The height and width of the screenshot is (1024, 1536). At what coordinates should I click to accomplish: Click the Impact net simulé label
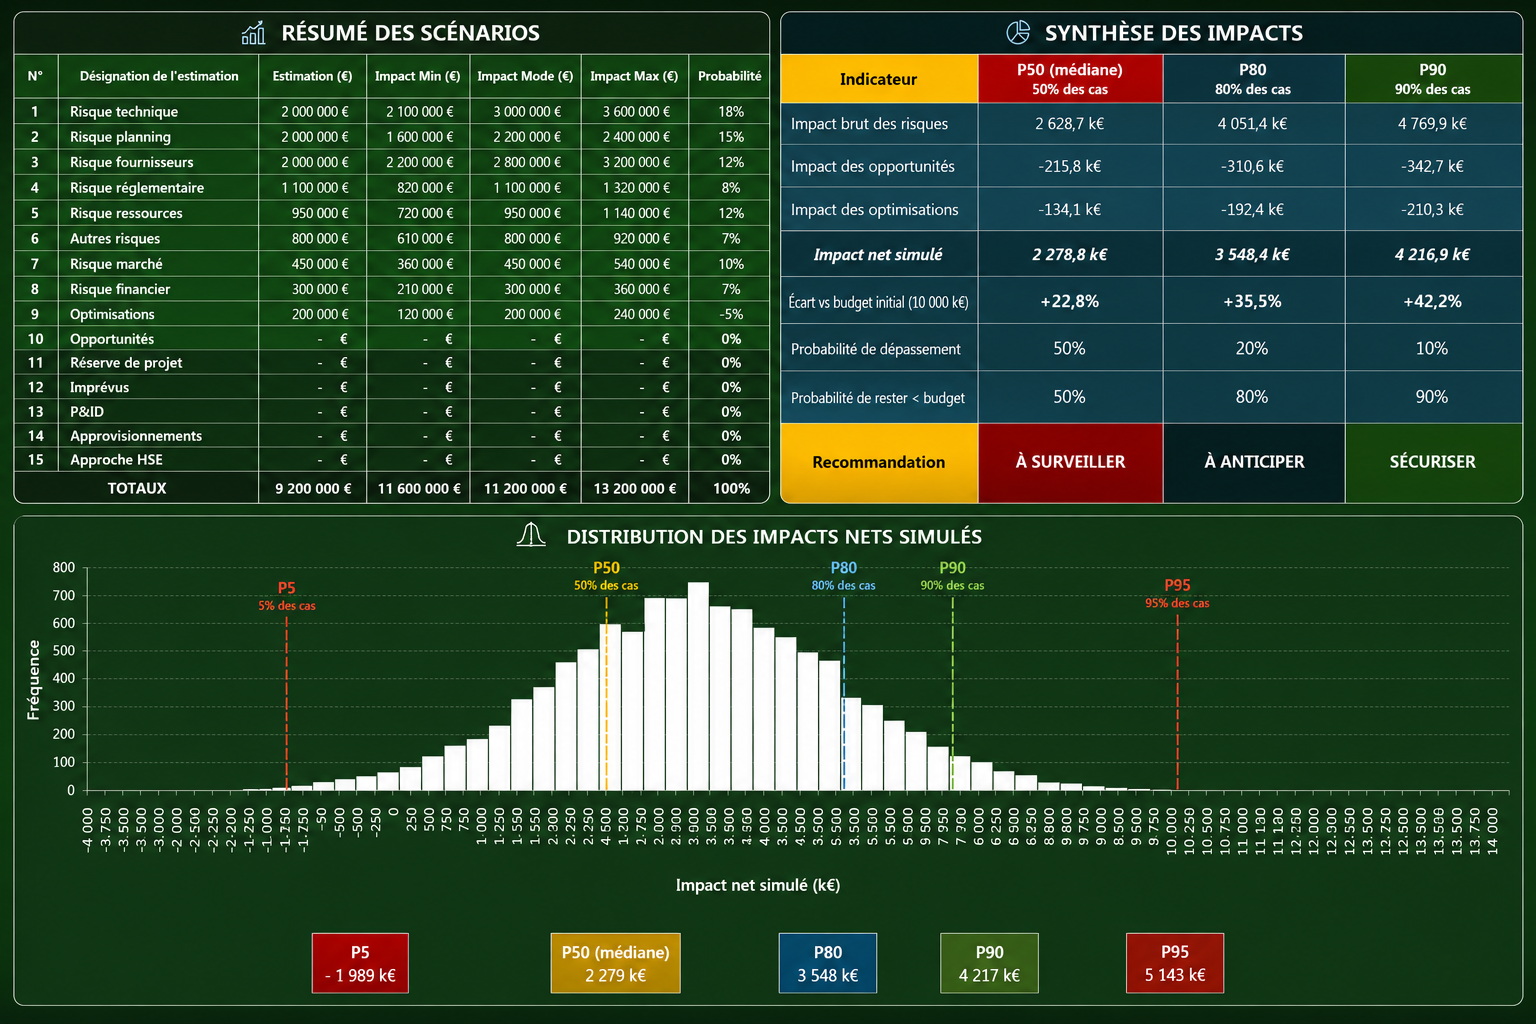point(878,255)
